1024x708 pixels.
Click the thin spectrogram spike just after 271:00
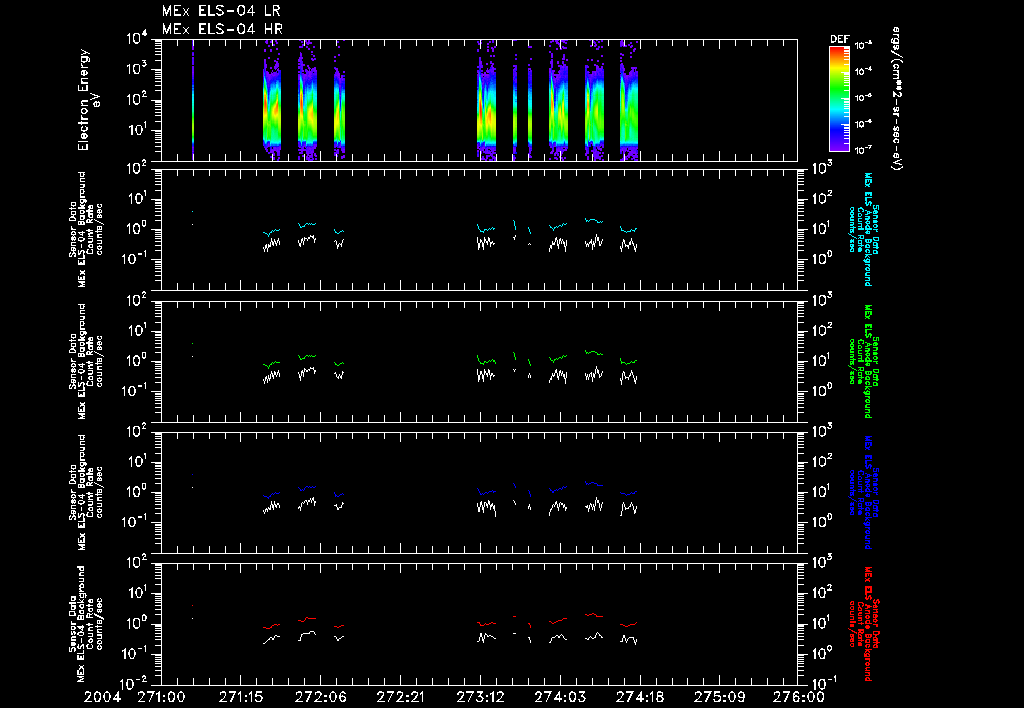pos(193,100)
